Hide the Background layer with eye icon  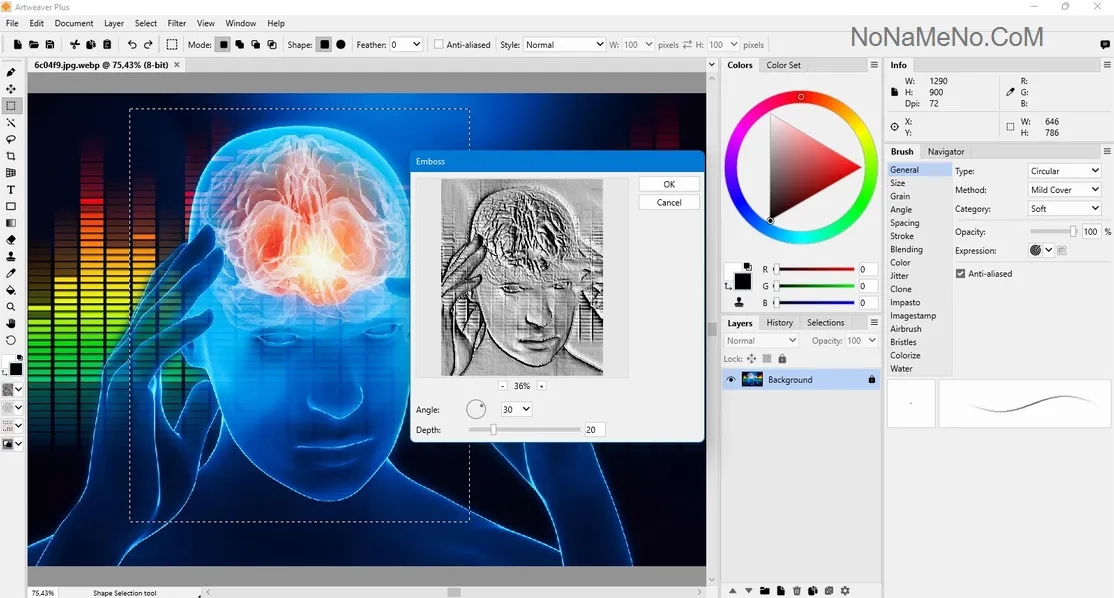pyautogui.click(x=731, y=380)
